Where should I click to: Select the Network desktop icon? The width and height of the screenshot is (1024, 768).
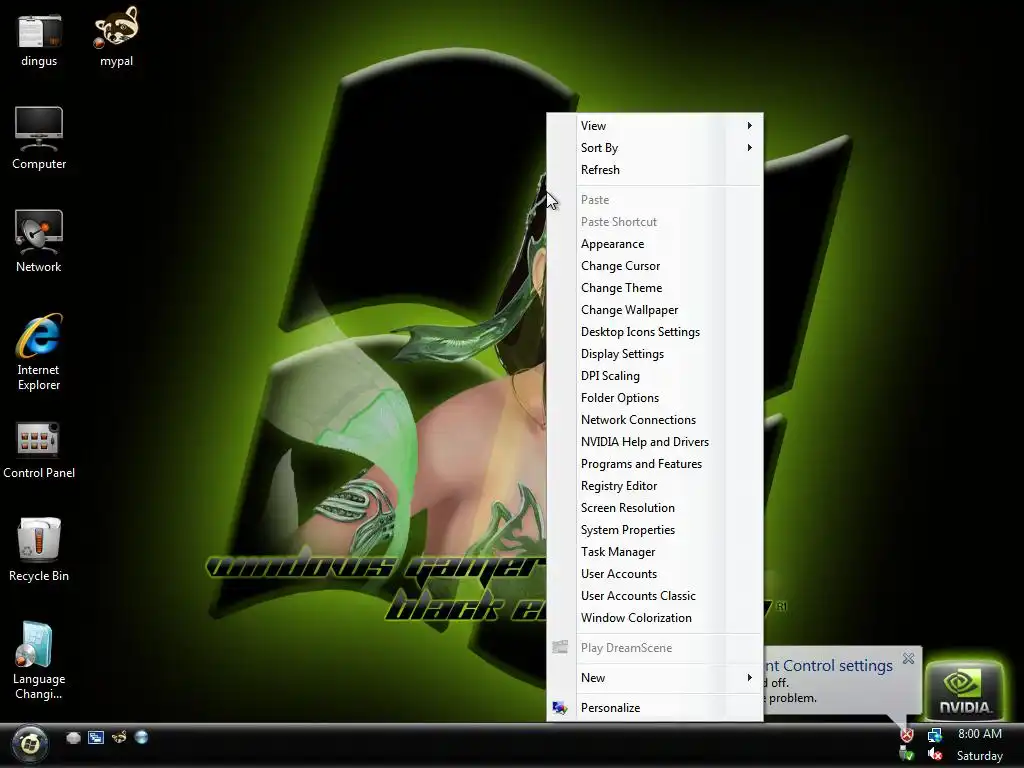(x=39, y=241)
